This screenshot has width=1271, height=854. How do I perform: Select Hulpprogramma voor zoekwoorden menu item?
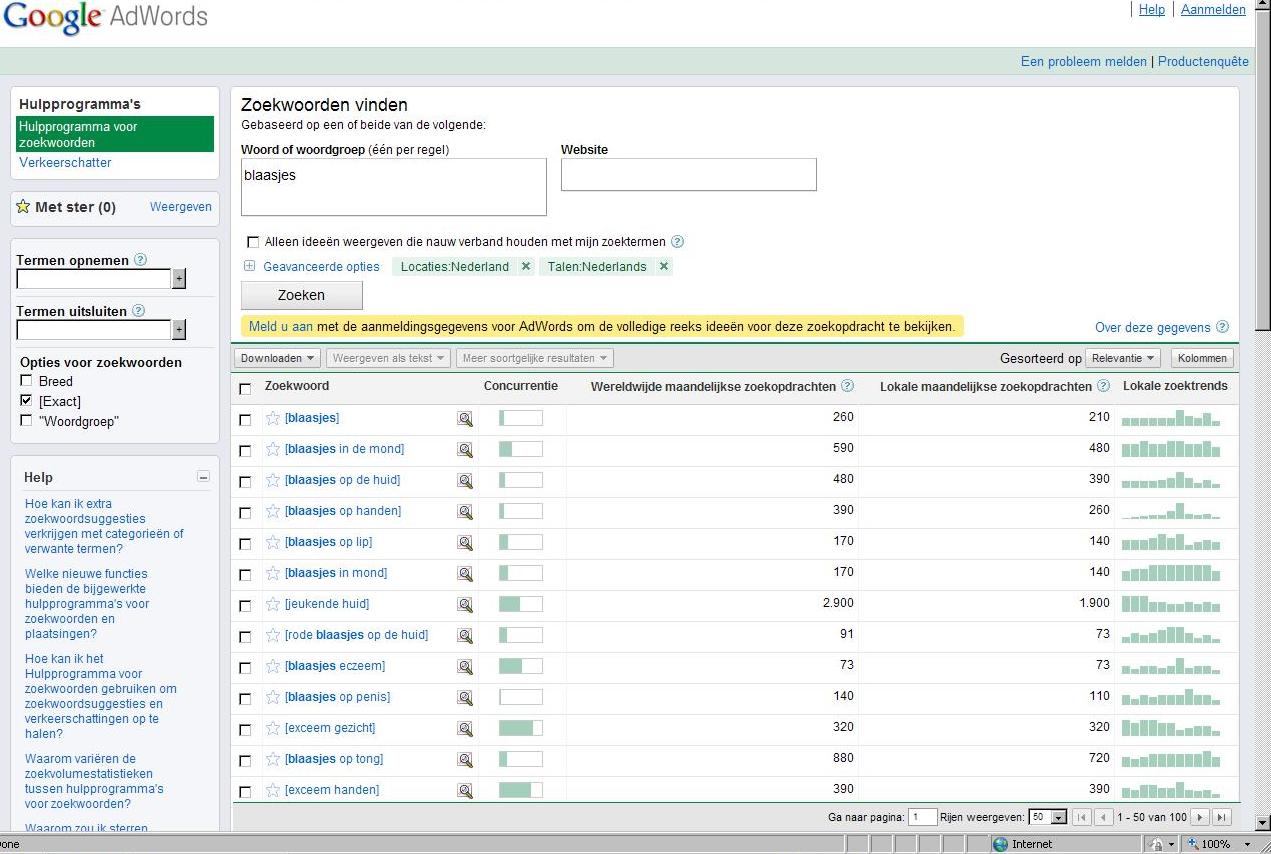click(x=115, y=134)
